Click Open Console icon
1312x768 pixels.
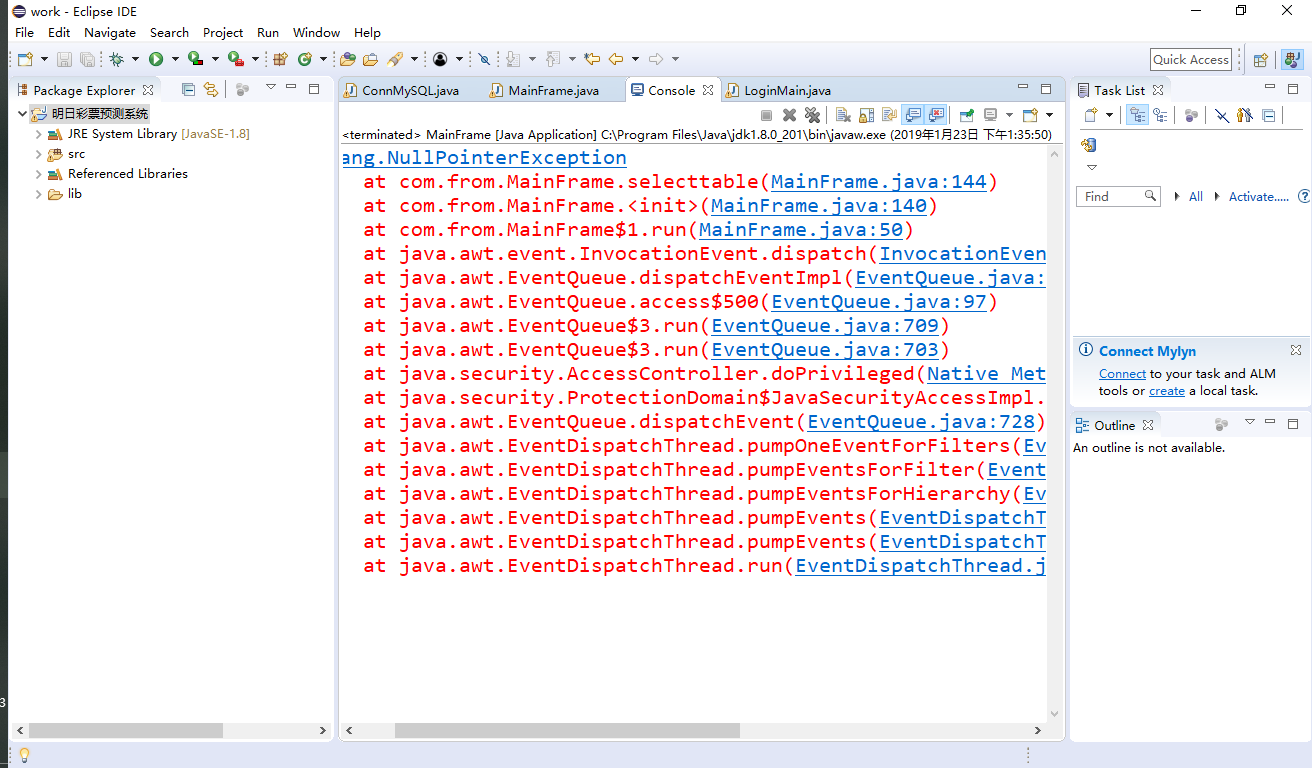pyautogui.click(x=1029, y=115)
